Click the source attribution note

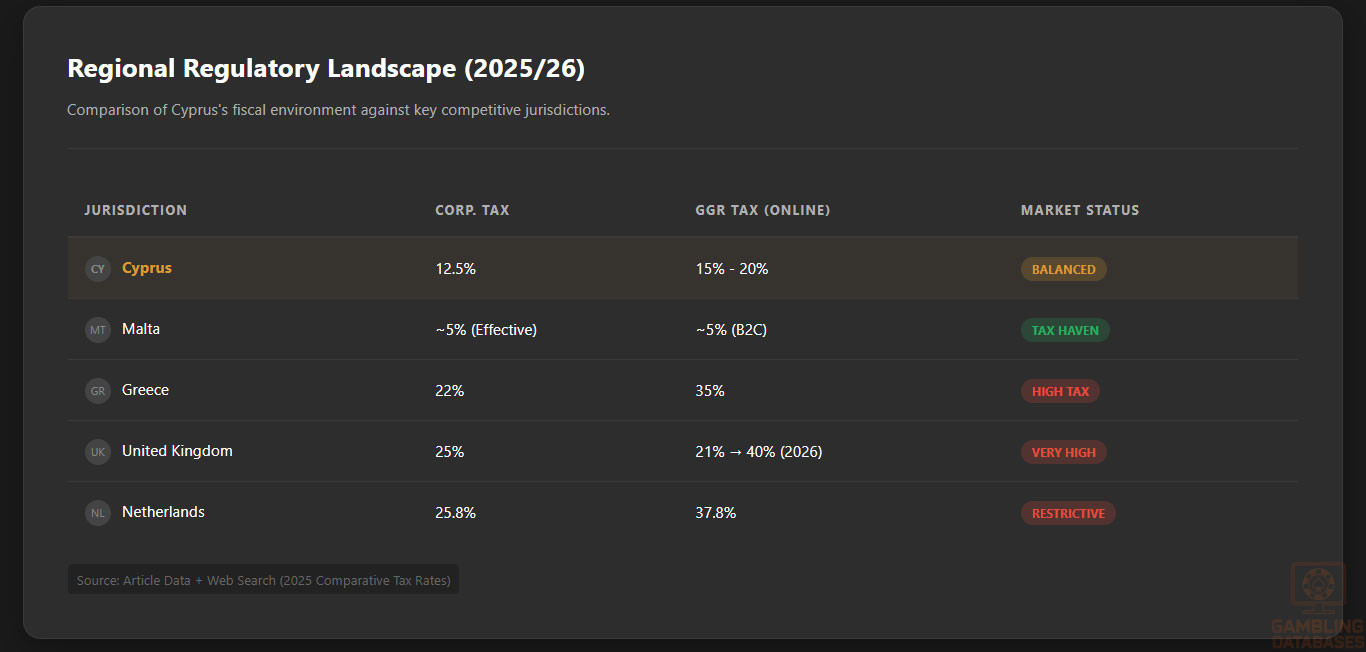(263, 580)
